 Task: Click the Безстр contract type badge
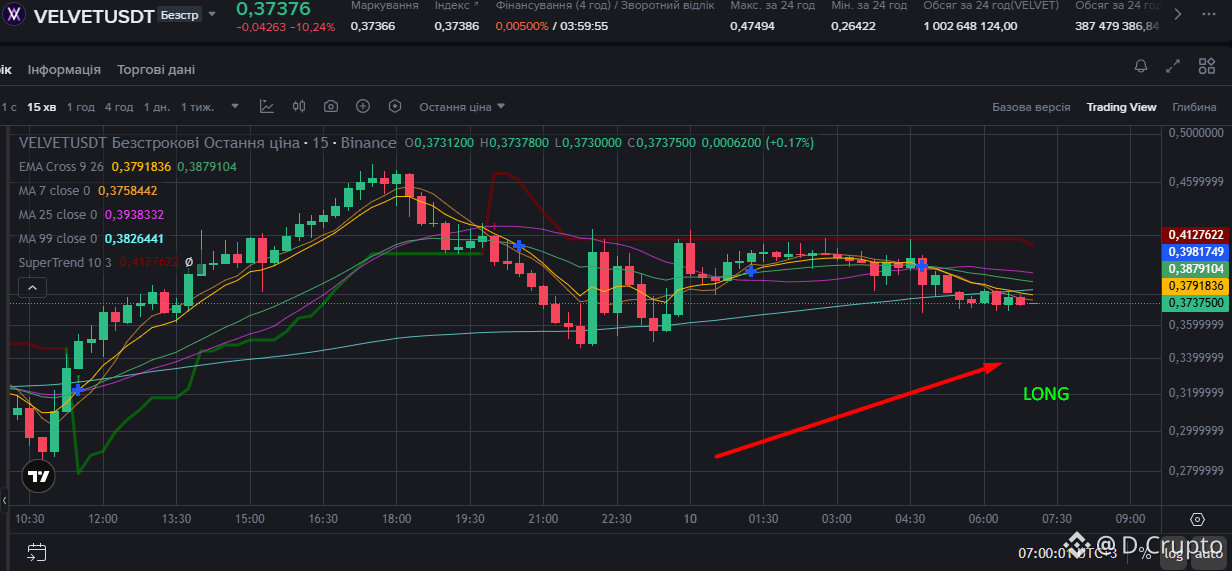(179, 15)
